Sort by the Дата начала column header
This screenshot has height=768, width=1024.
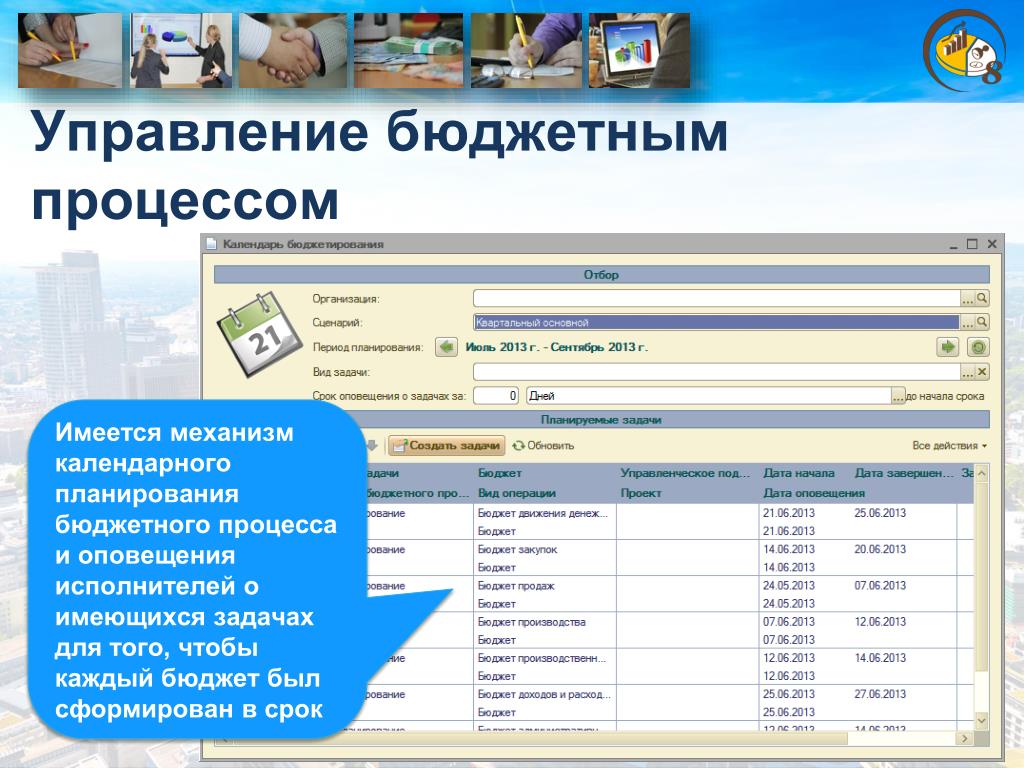coord(798,473)
